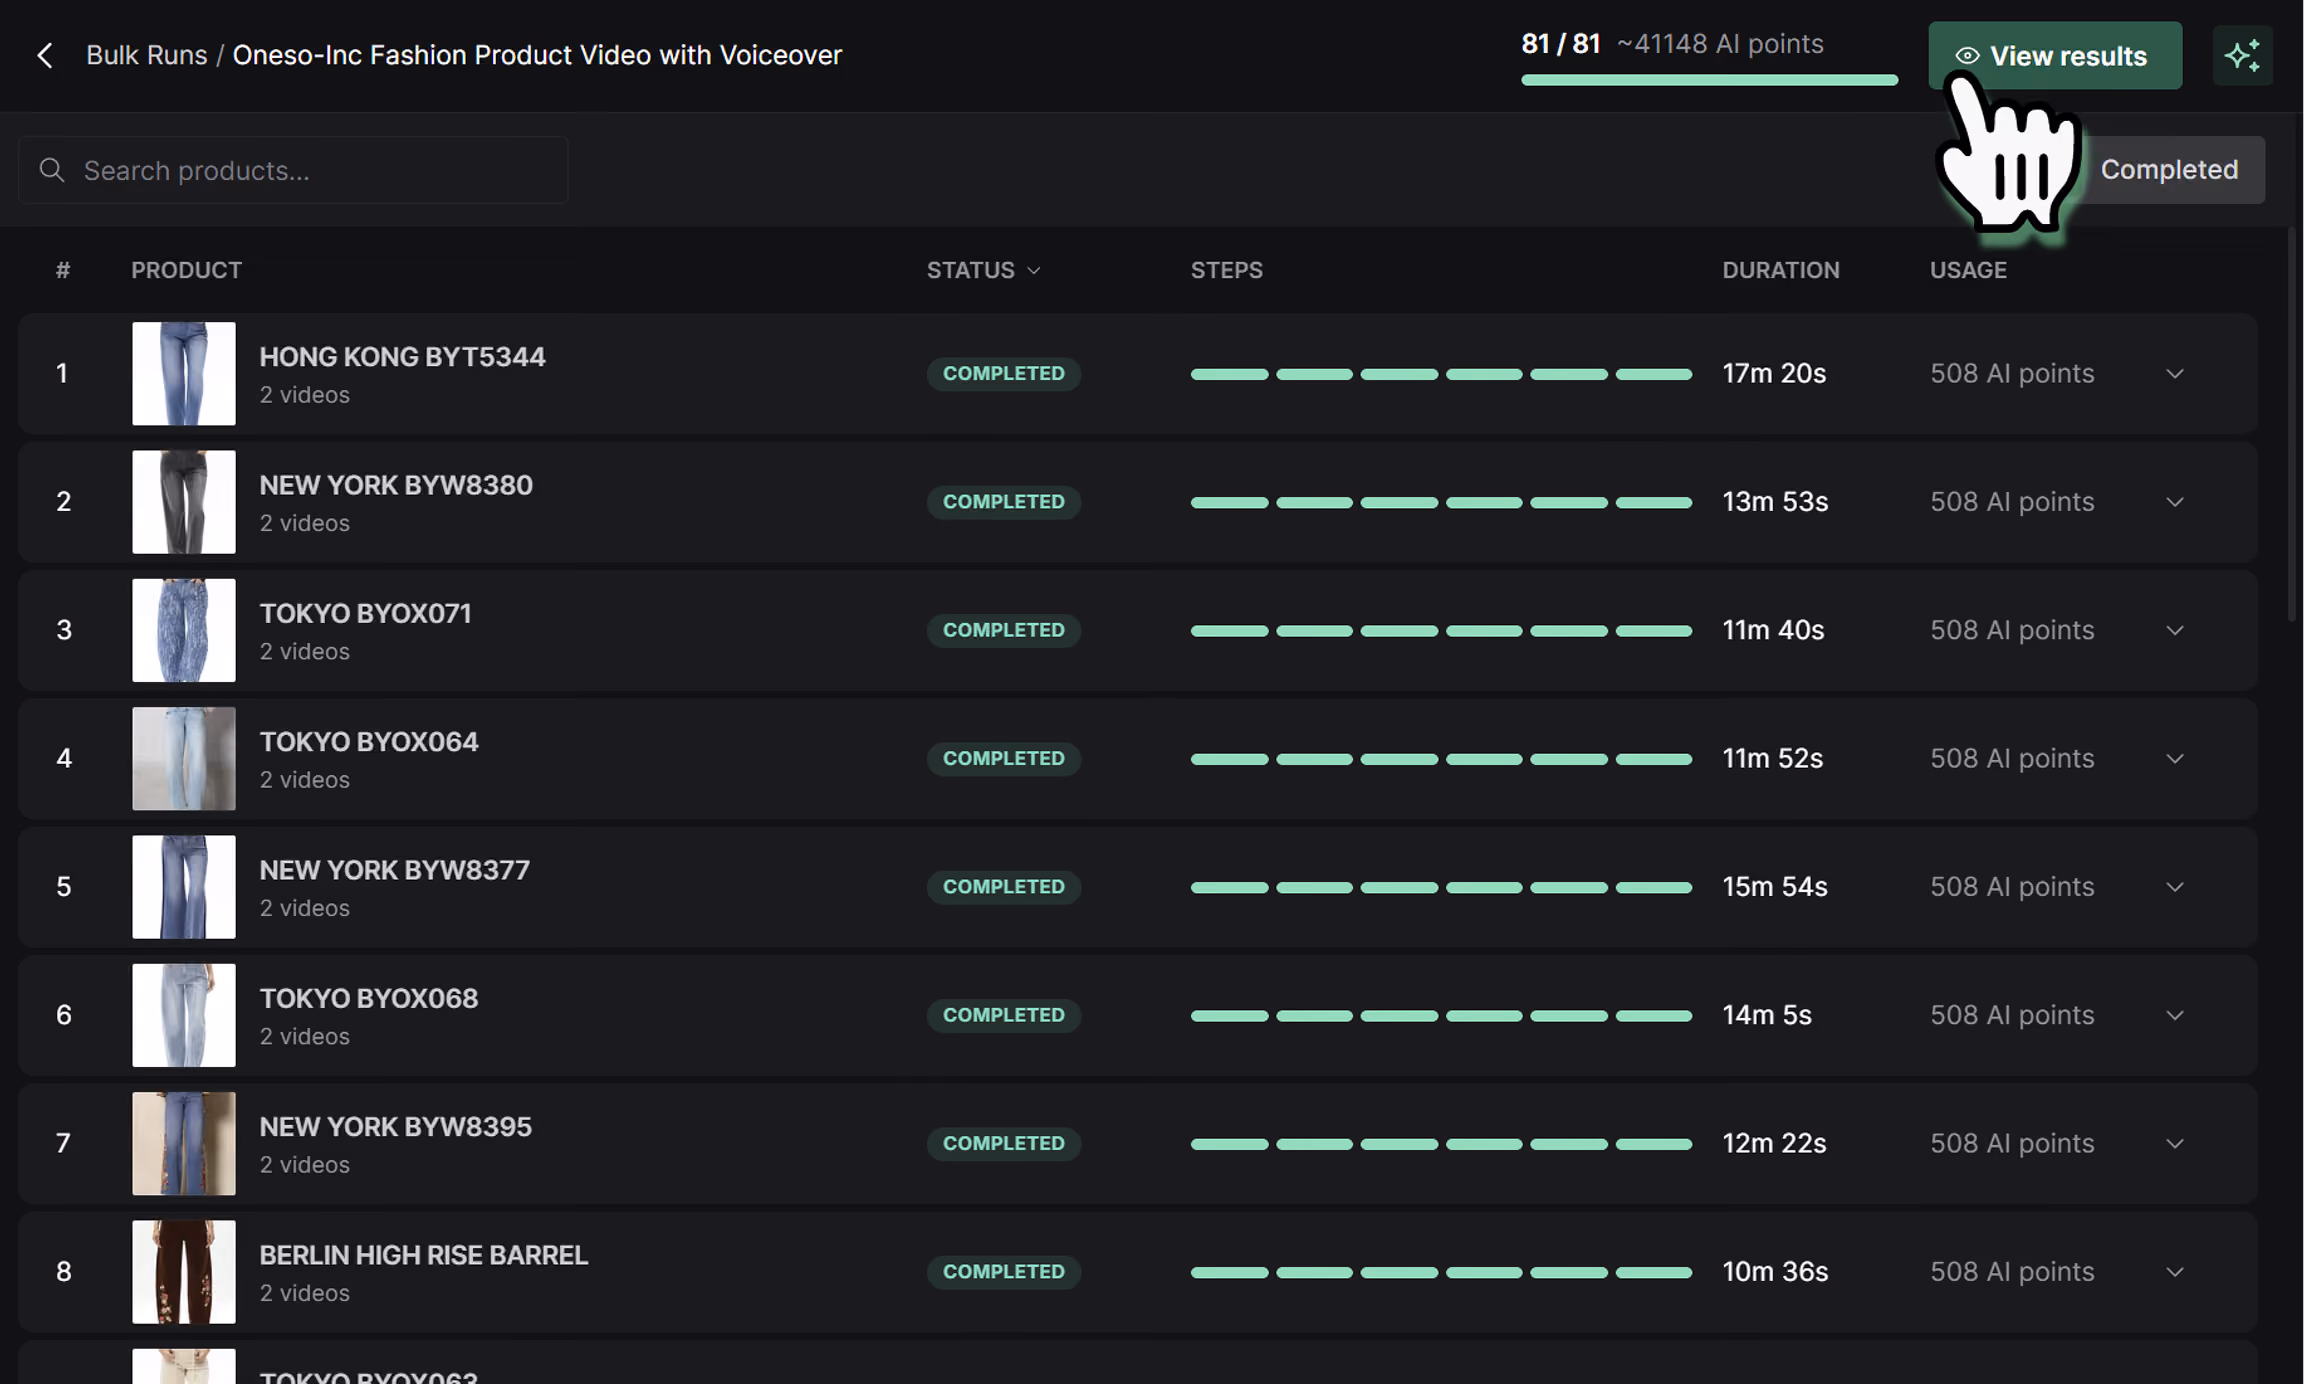Click the NEW YORK BYW8395 steps progress bar
The height and width of the screenshot is (1384, 2304).
(1441, 1144)
